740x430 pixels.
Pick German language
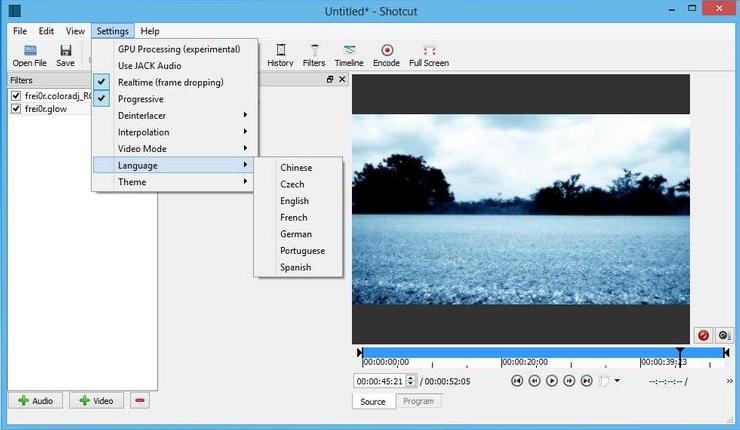pyautogui.click(x=298, y=234)
